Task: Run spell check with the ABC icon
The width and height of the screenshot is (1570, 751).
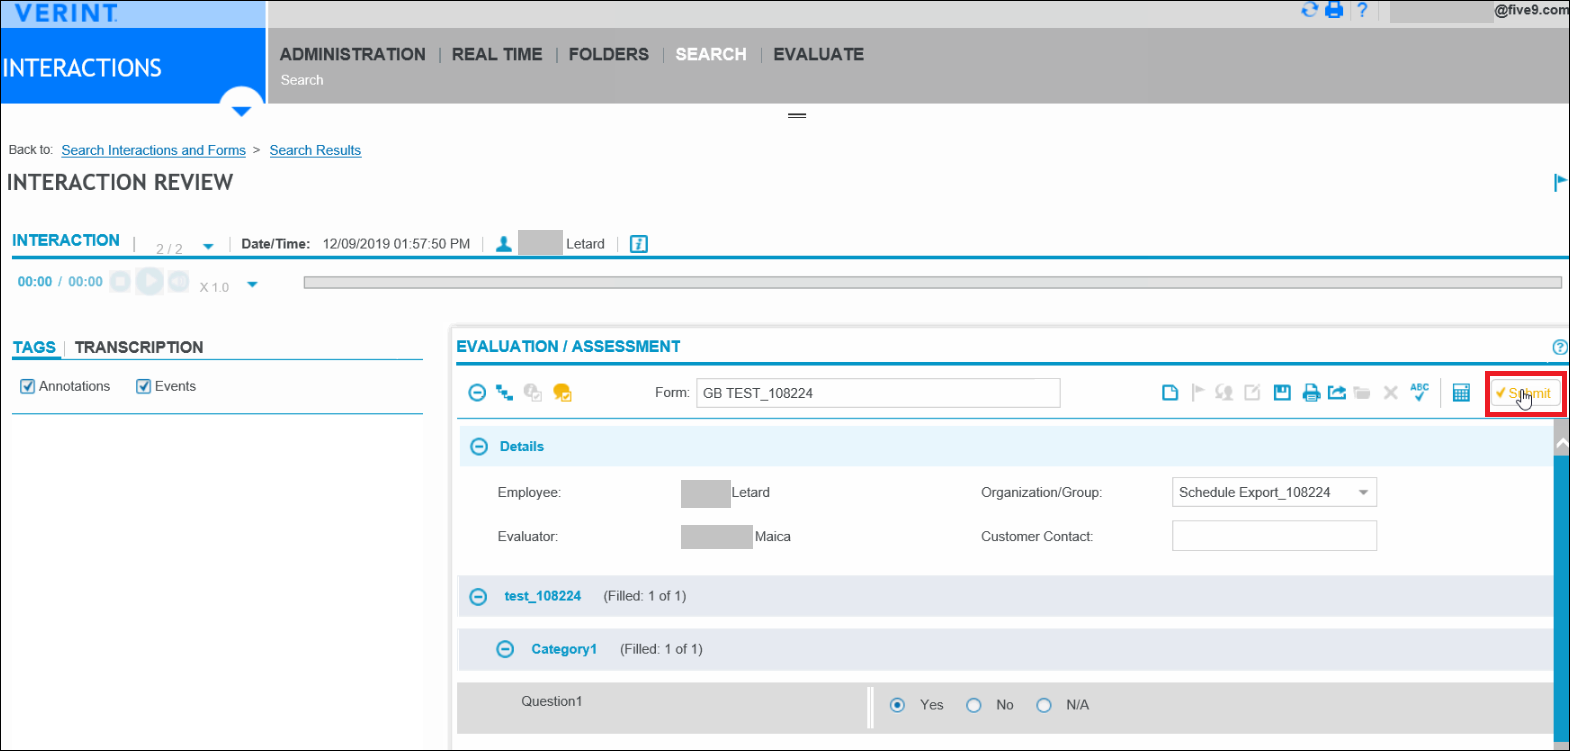Action: pos(1419,392)
